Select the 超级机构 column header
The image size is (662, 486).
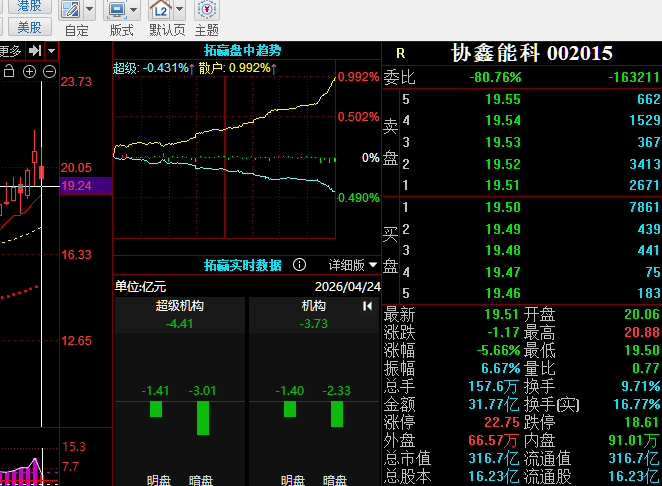point(179,306)
